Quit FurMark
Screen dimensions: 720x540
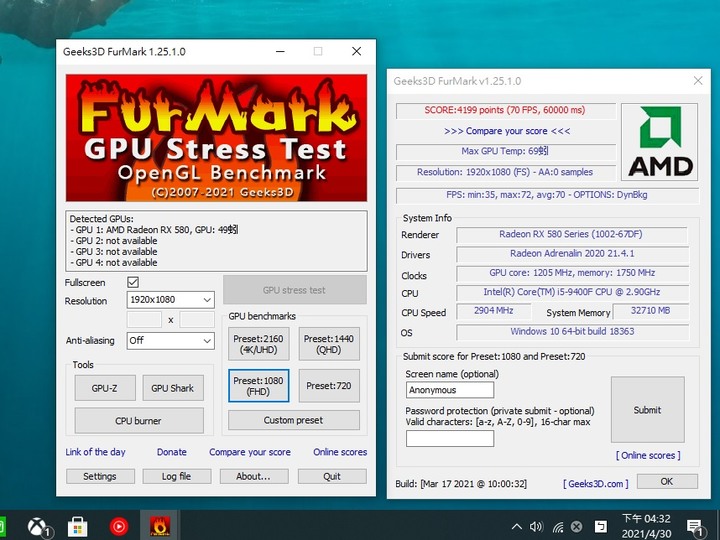(332, 477)
